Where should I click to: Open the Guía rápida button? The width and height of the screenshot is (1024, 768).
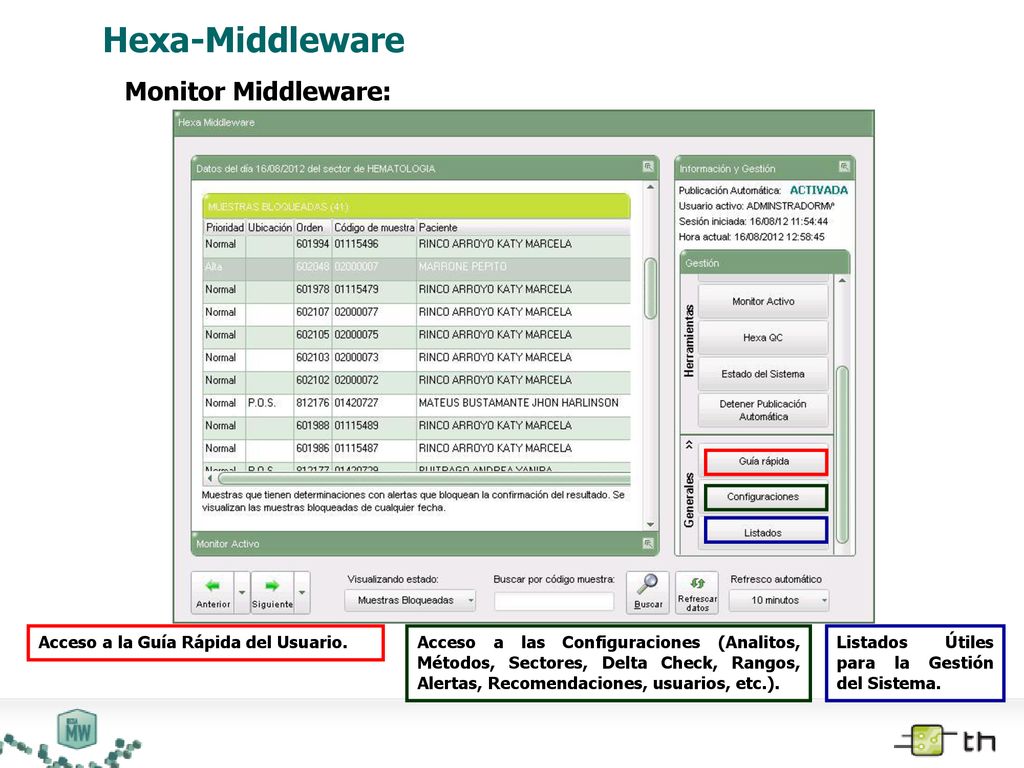(765, 461)
